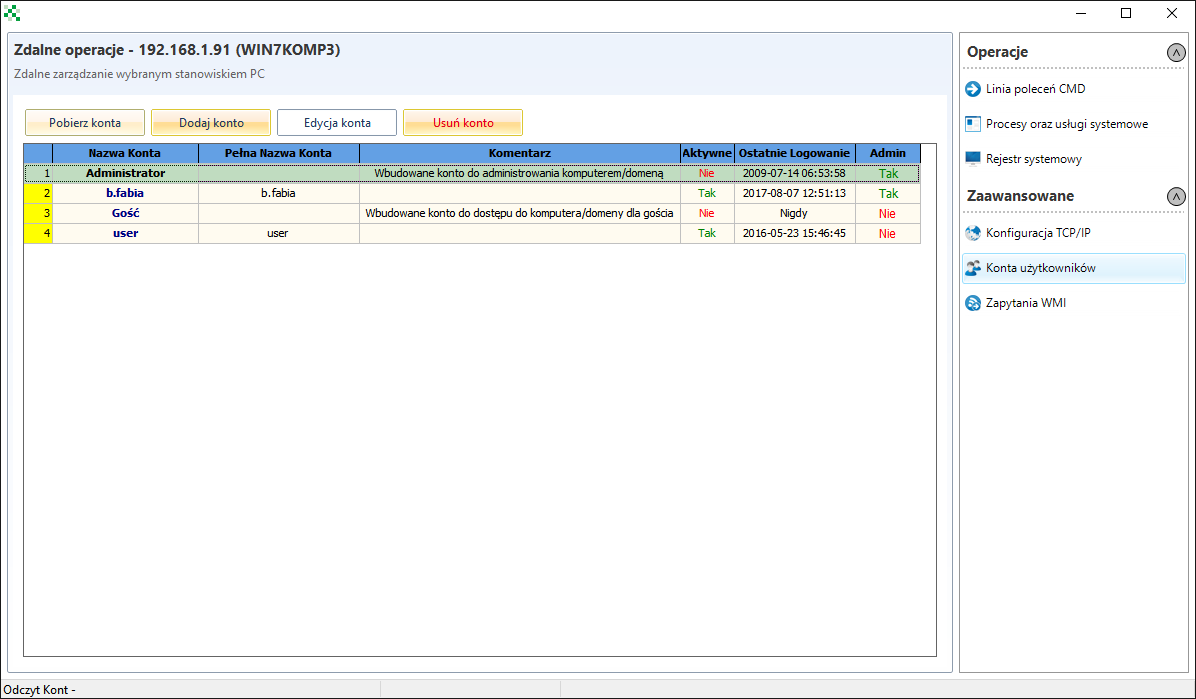1196x699 pixels.
Task: Minimize the application window
Action: 1080,13
